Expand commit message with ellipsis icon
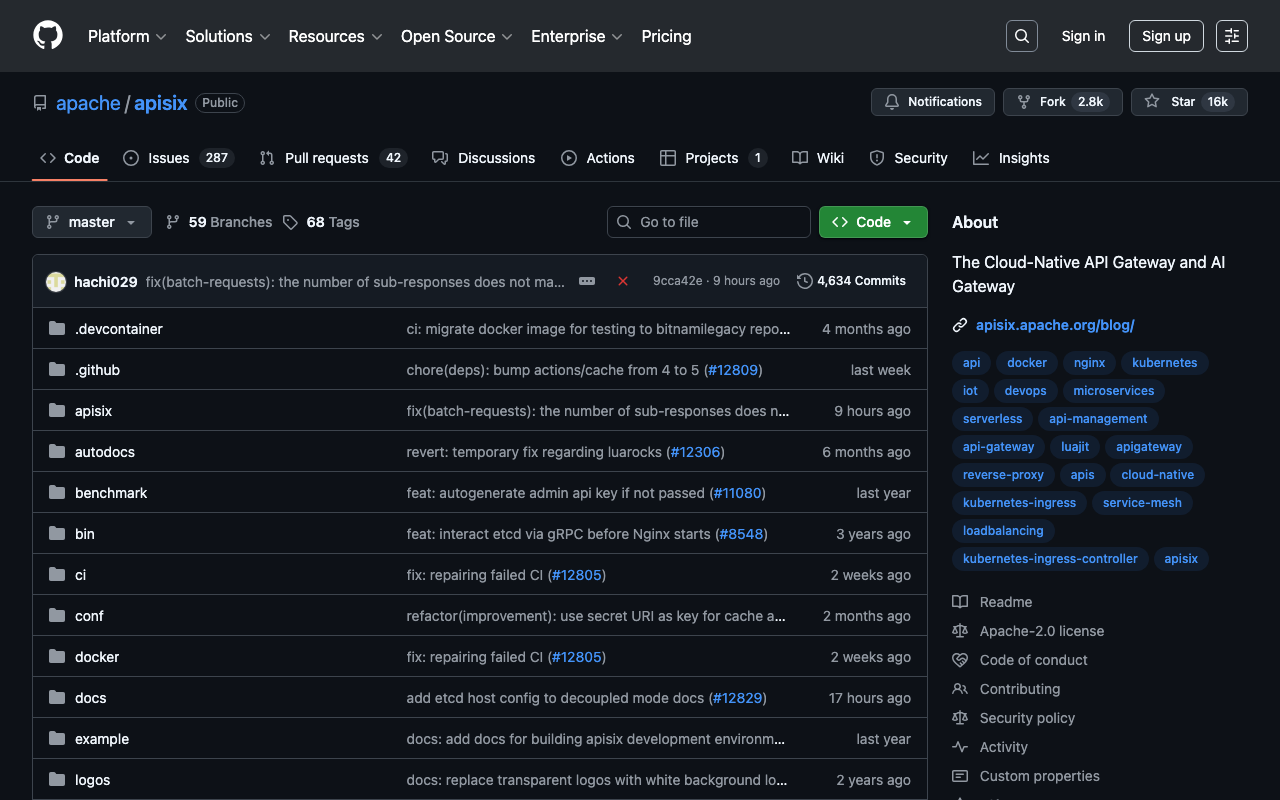1280x800 pixels. click(x=587, y=281)
